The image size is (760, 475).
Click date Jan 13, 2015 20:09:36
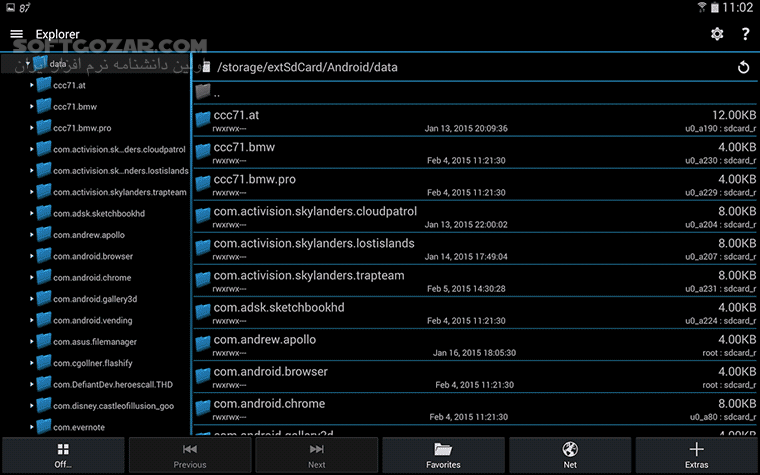[x=466, y=128]
